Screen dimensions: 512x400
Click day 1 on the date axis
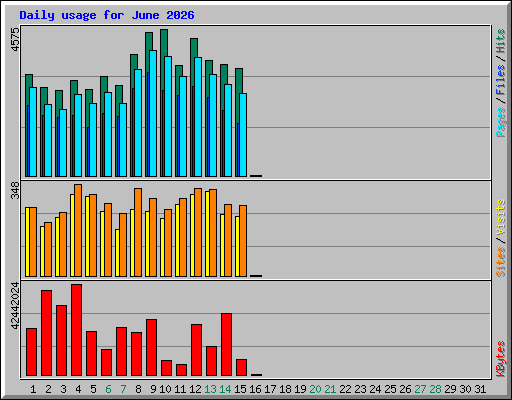point(33,389)
